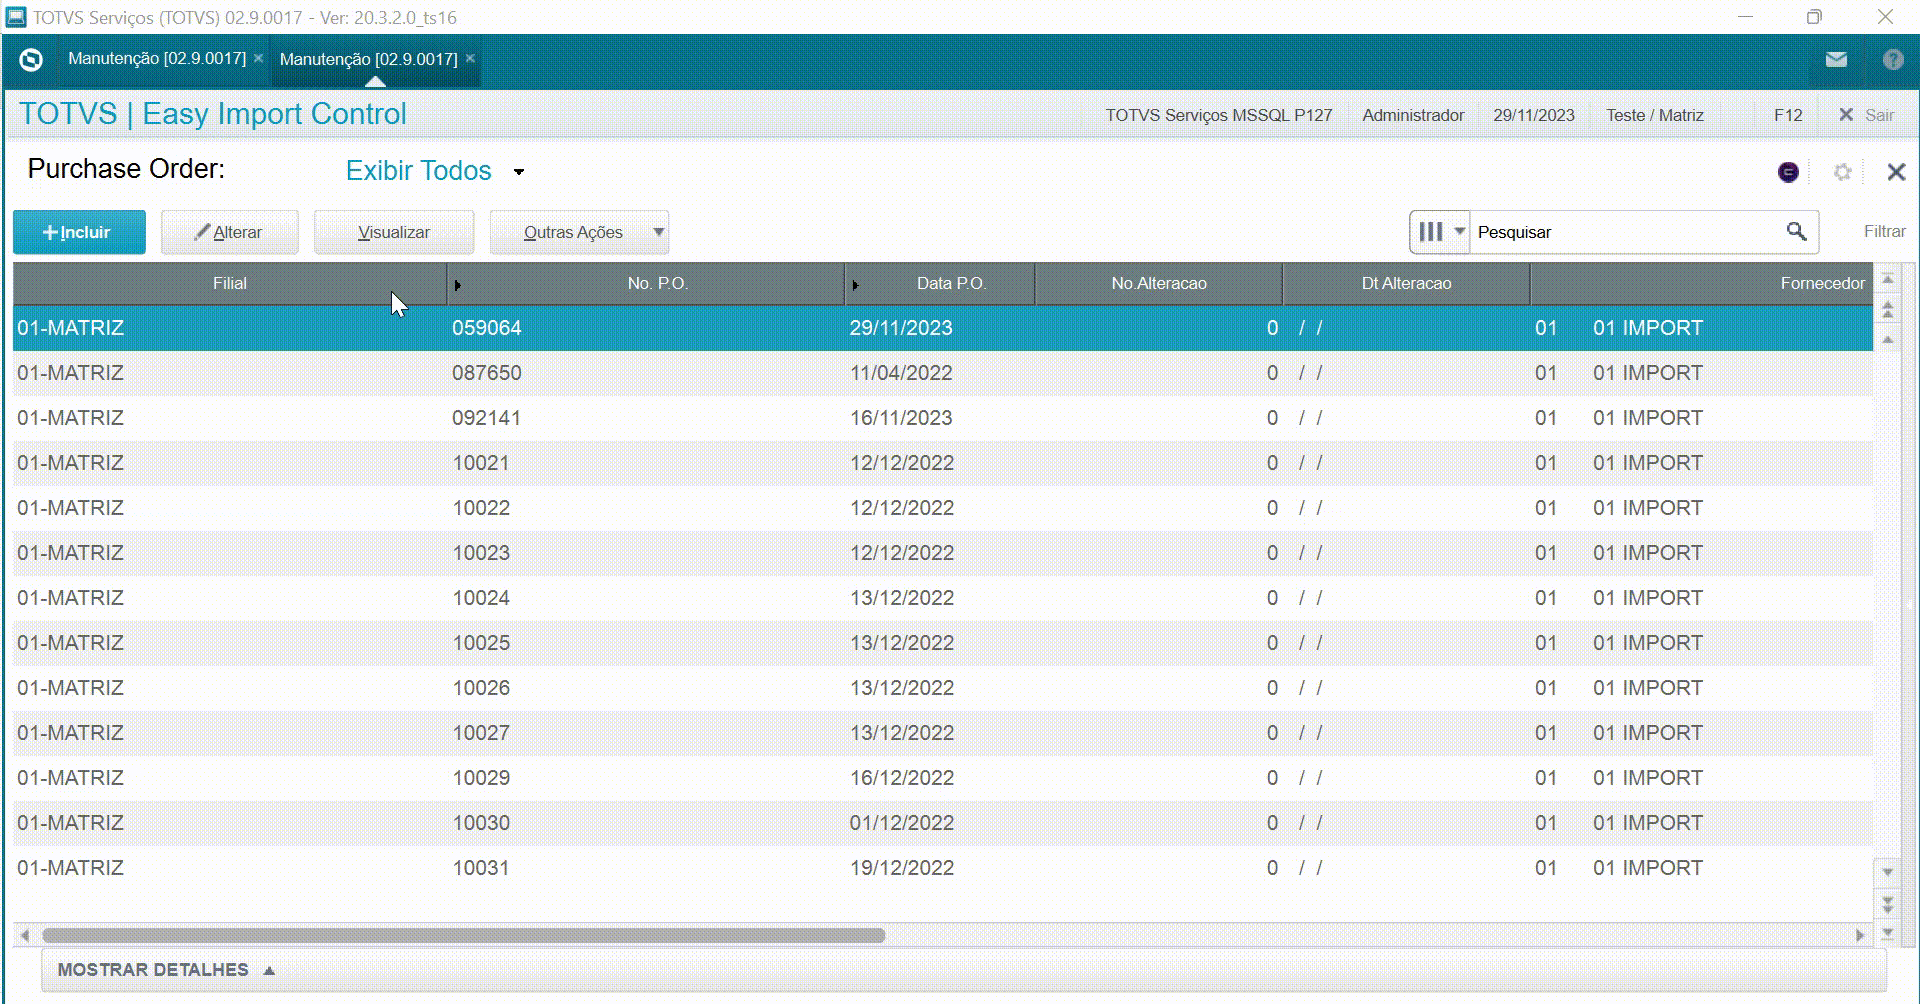The width and height of the screenshot is (1920, 1004).
Task: Jump to last record with bottom arrow
Action: [x=1888, y=933]
